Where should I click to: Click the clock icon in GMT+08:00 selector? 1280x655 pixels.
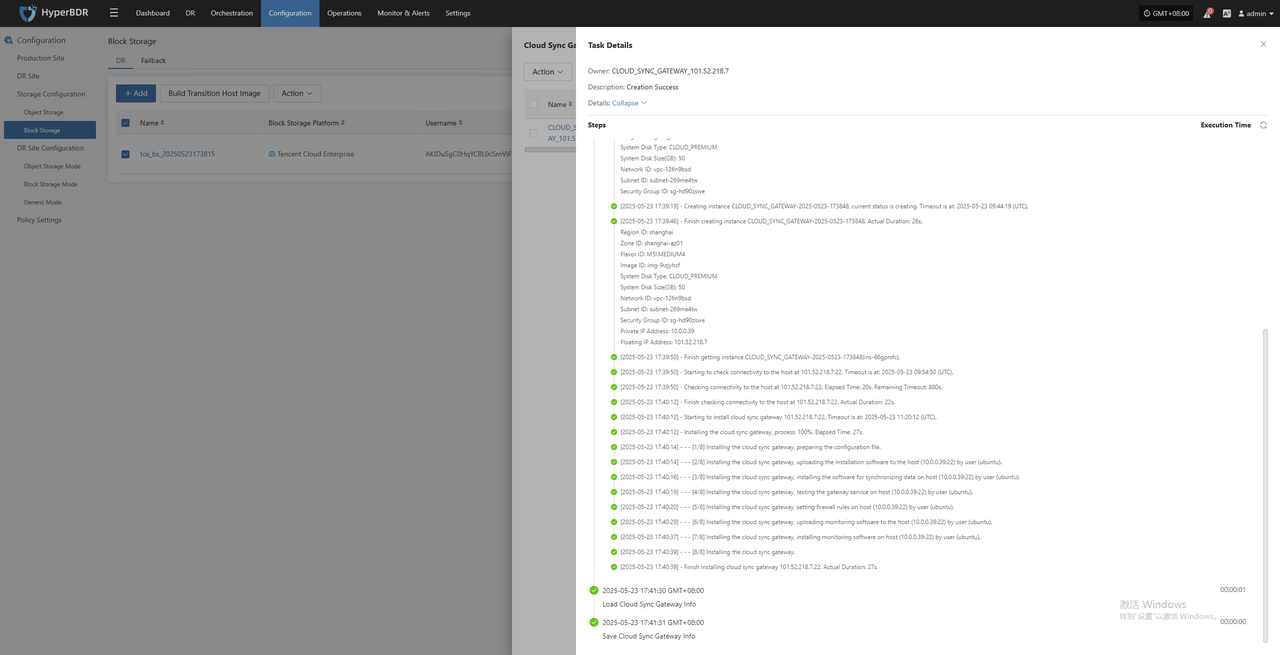(x=1147, y=13)
